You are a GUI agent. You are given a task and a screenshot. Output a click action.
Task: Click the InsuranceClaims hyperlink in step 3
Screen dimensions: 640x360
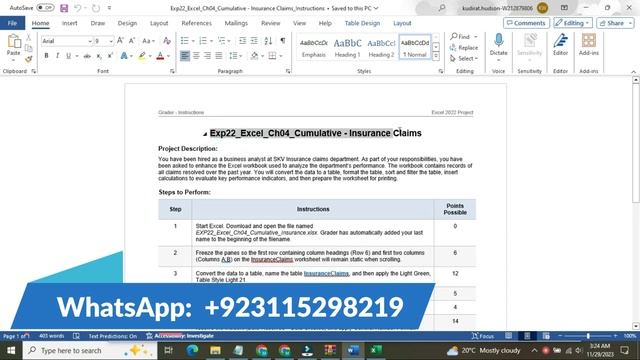(x=326, y=273)
